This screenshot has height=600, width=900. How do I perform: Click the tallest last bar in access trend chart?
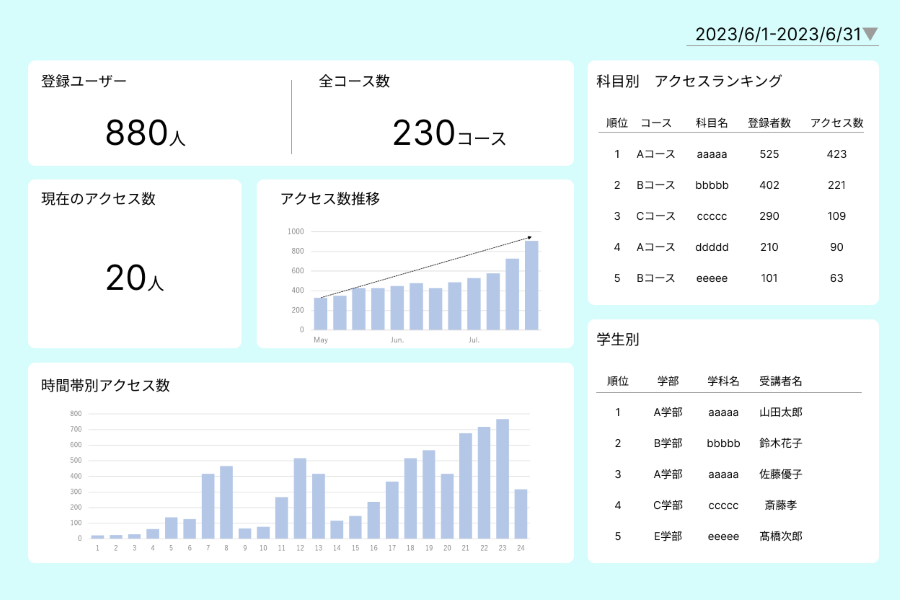pos(532,285)
